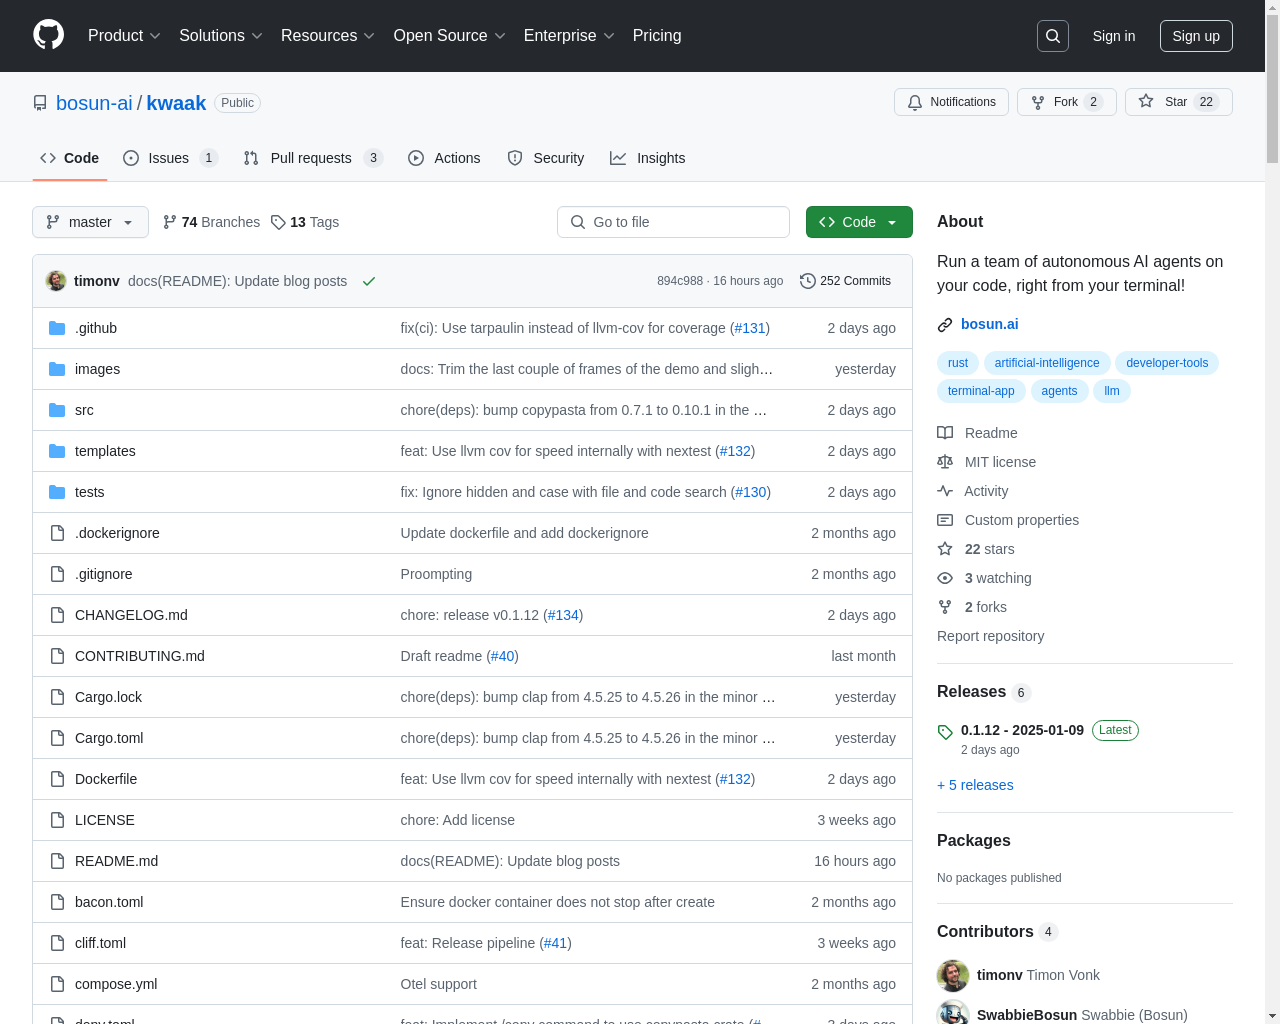1280x1024 pixels.
Task: Click the Sign up button
Action: [x=1196, y=36]
